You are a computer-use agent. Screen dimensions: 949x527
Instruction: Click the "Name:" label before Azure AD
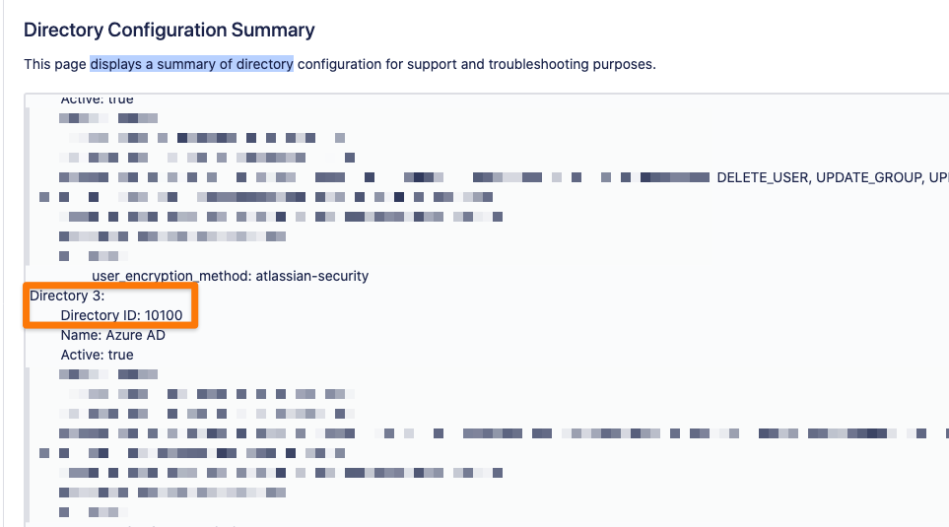point(80,335)
